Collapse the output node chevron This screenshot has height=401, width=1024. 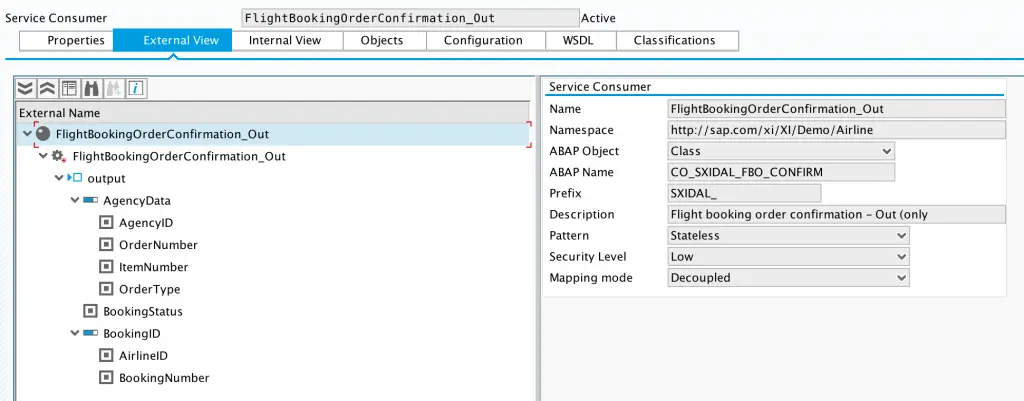pos(59,178)
